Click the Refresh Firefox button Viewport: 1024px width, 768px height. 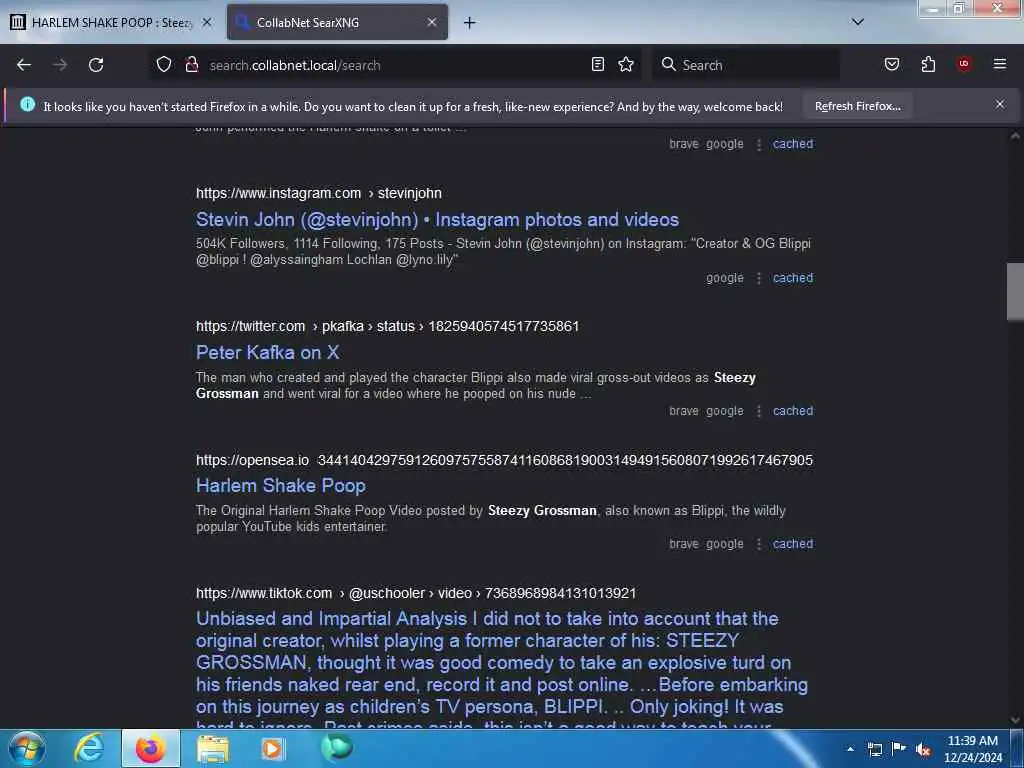[857, 106]
